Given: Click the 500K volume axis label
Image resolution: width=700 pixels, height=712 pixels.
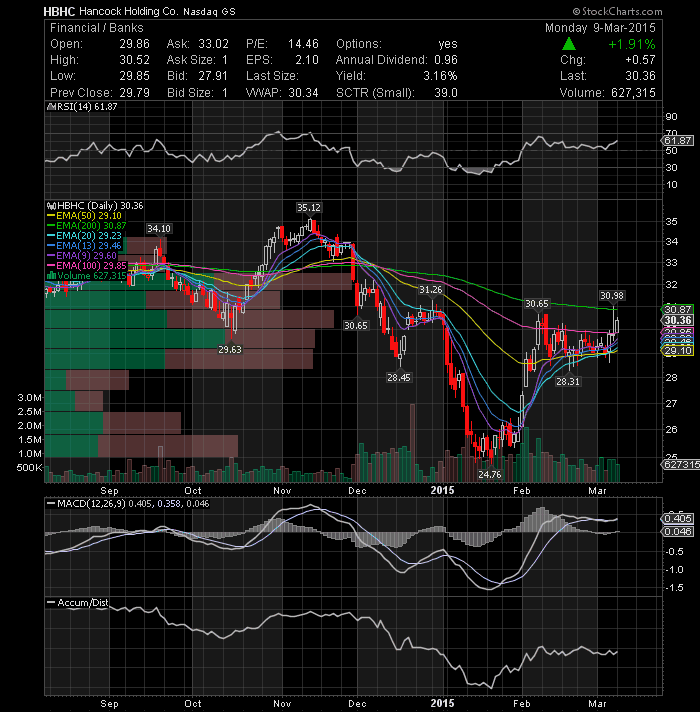Looking at the screenshot, I should point(30,467).
